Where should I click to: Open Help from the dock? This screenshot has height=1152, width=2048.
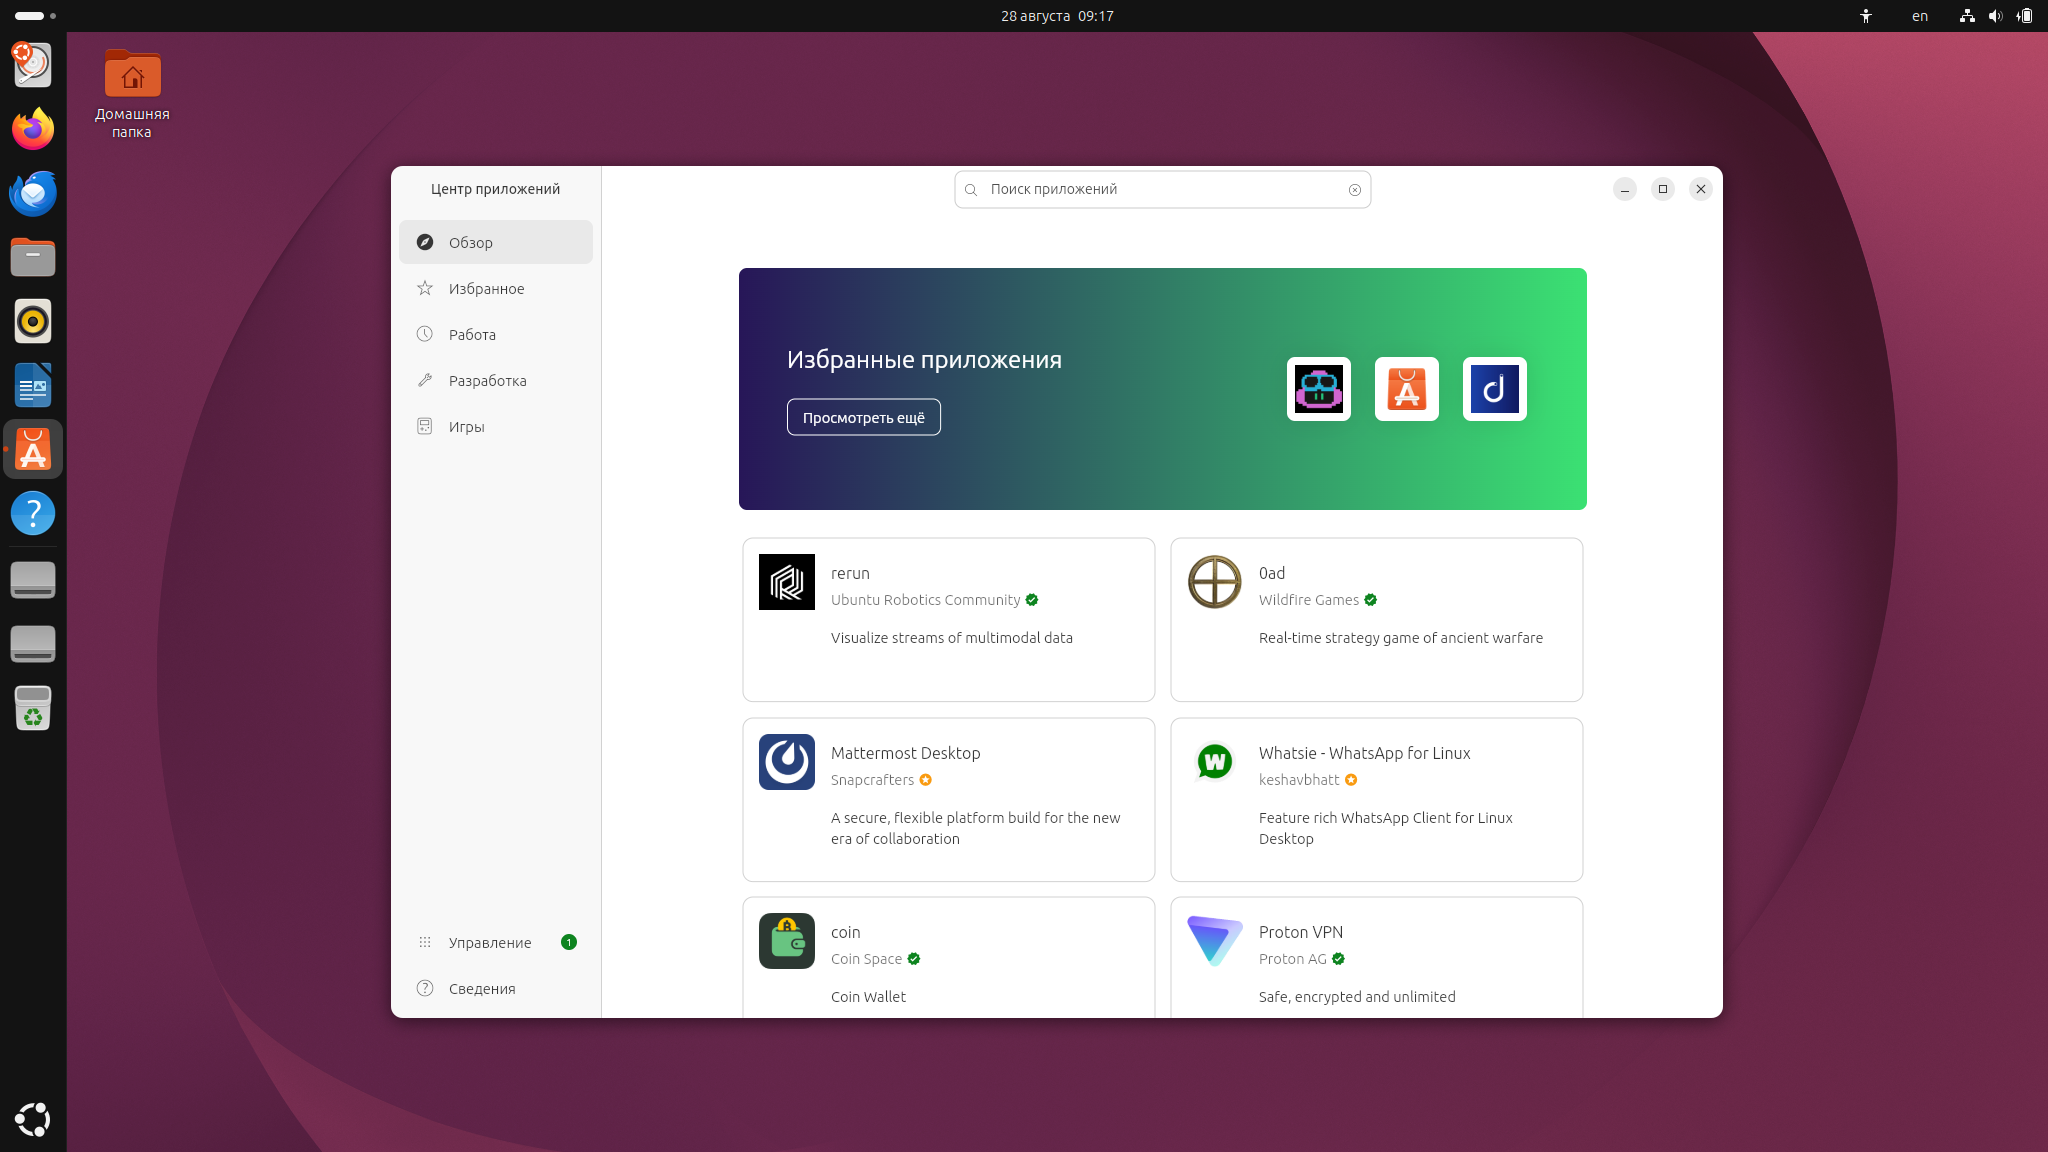tap(33, 513)
